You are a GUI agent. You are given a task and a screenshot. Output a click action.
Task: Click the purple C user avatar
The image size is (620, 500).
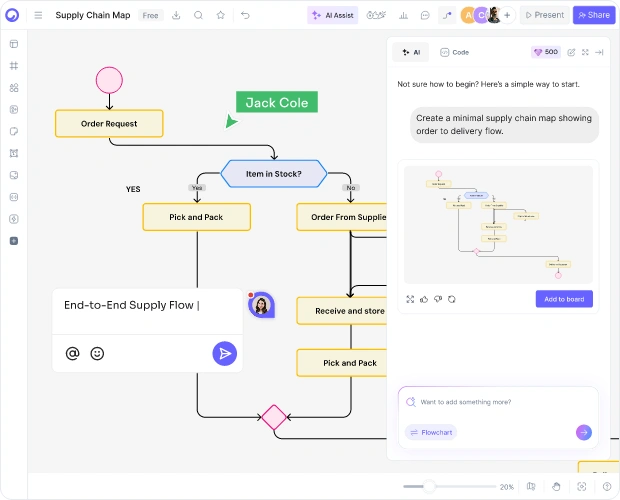[x=481, y=15]
